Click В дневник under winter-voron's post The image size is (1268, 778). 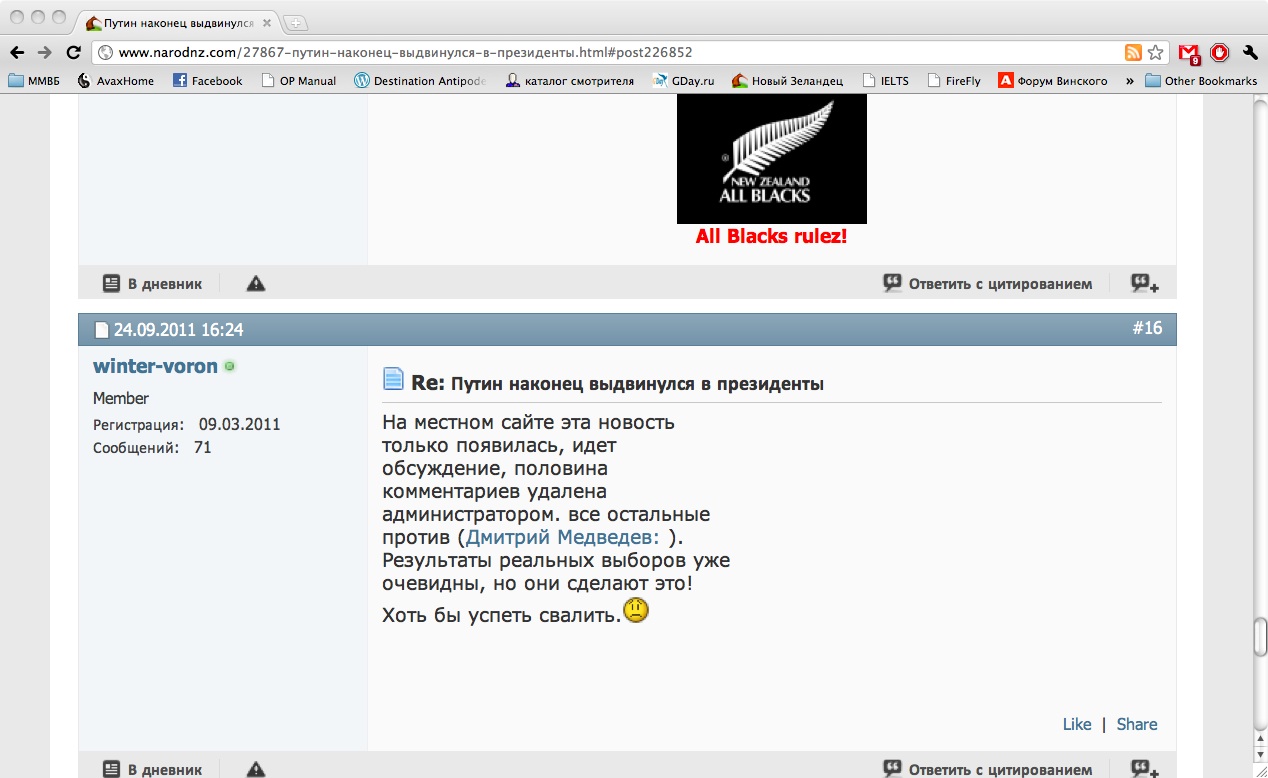click(x=152, y=770)
